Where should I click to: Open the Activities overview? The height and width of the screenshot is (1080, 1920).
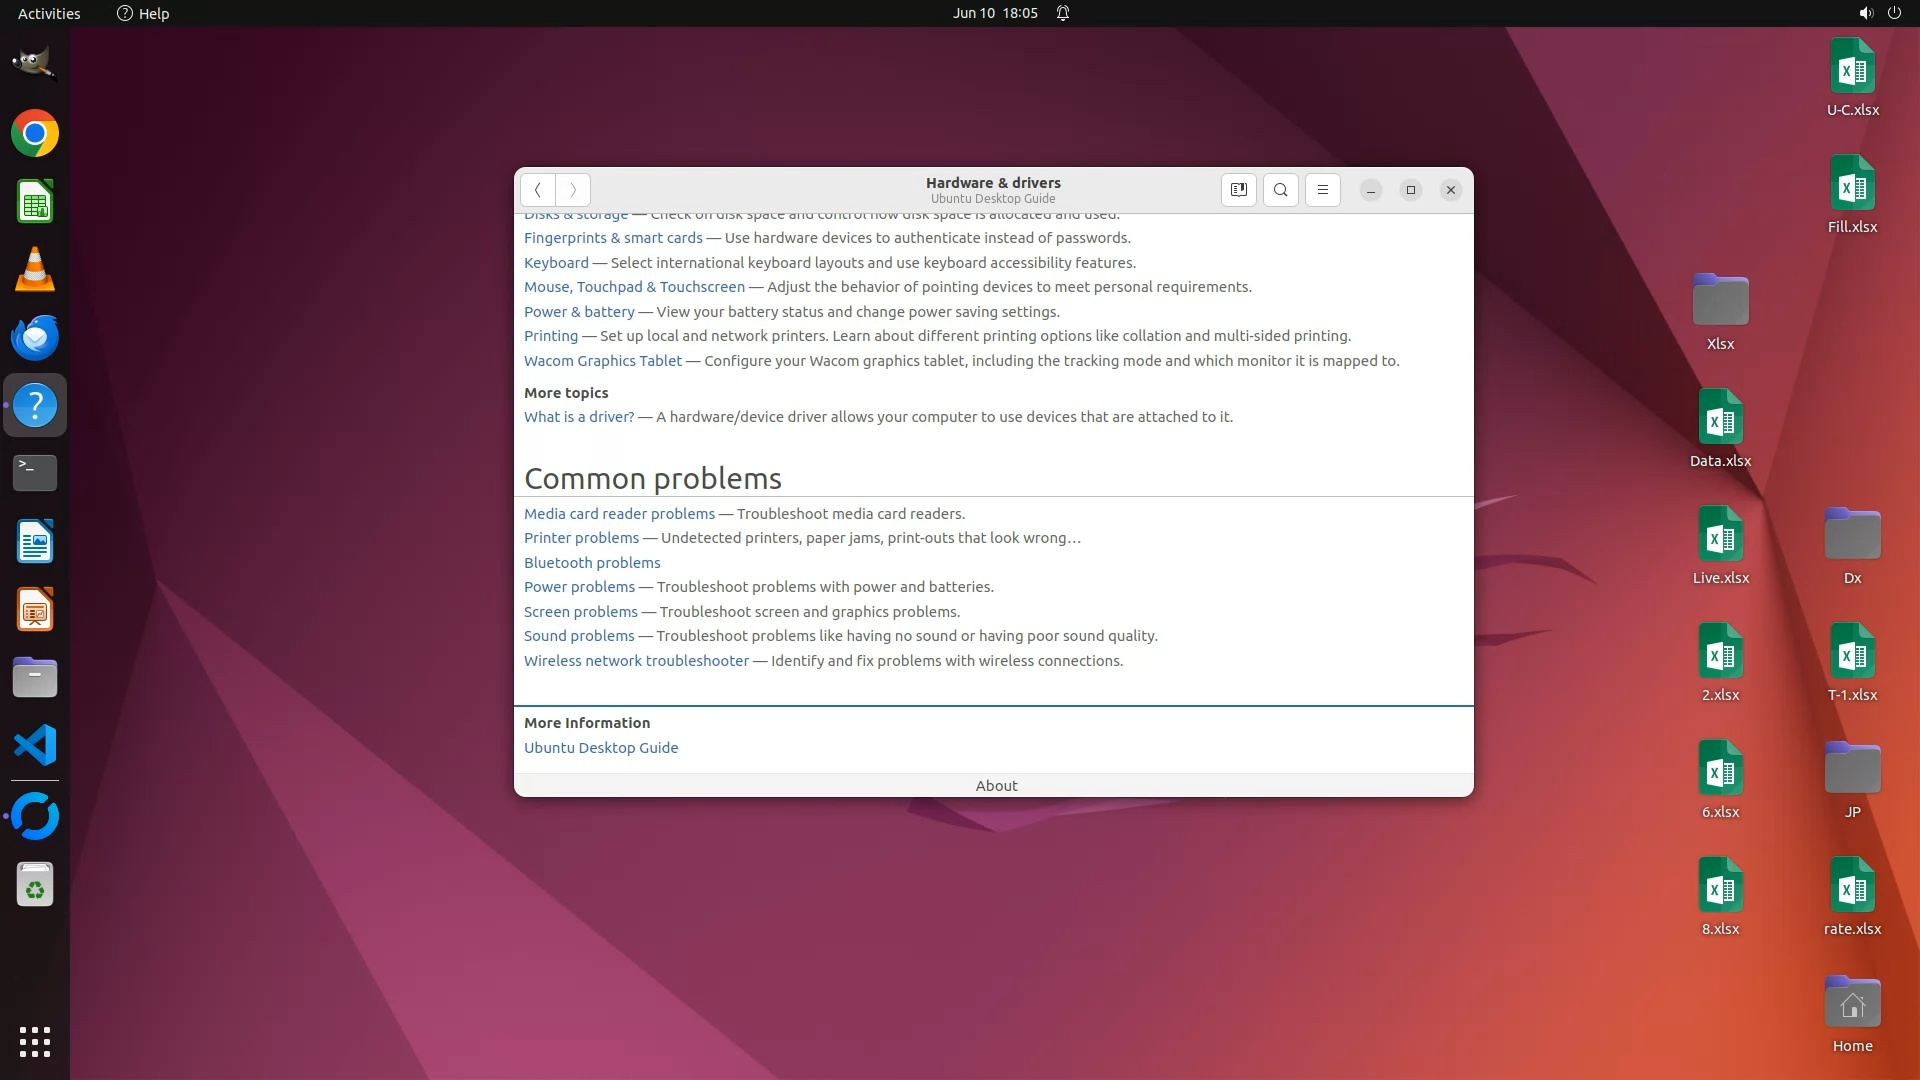point(49,13)
